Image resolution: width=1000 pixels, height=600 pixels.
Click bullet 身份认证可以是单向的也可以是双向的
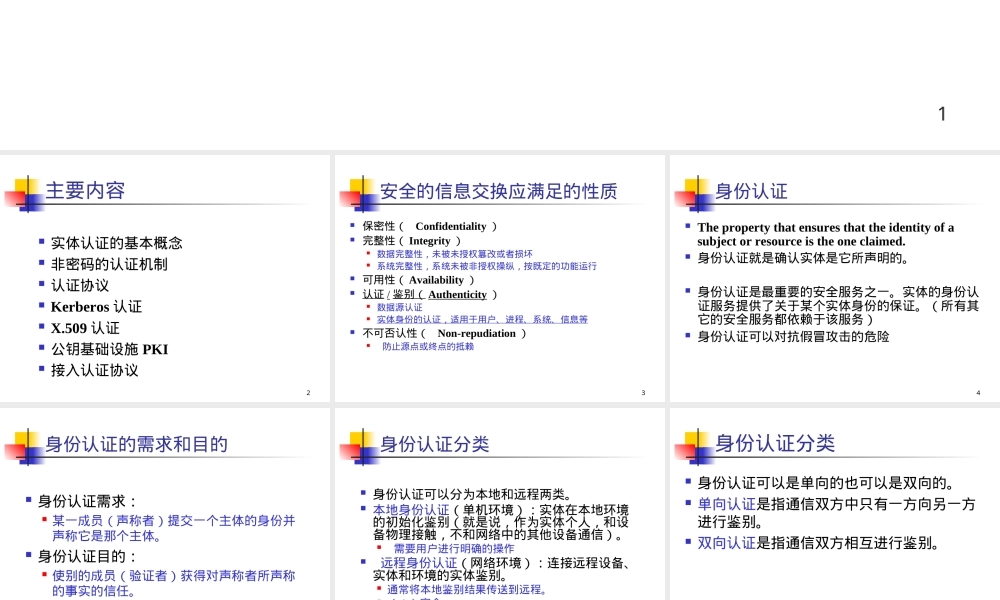point(826,483)
